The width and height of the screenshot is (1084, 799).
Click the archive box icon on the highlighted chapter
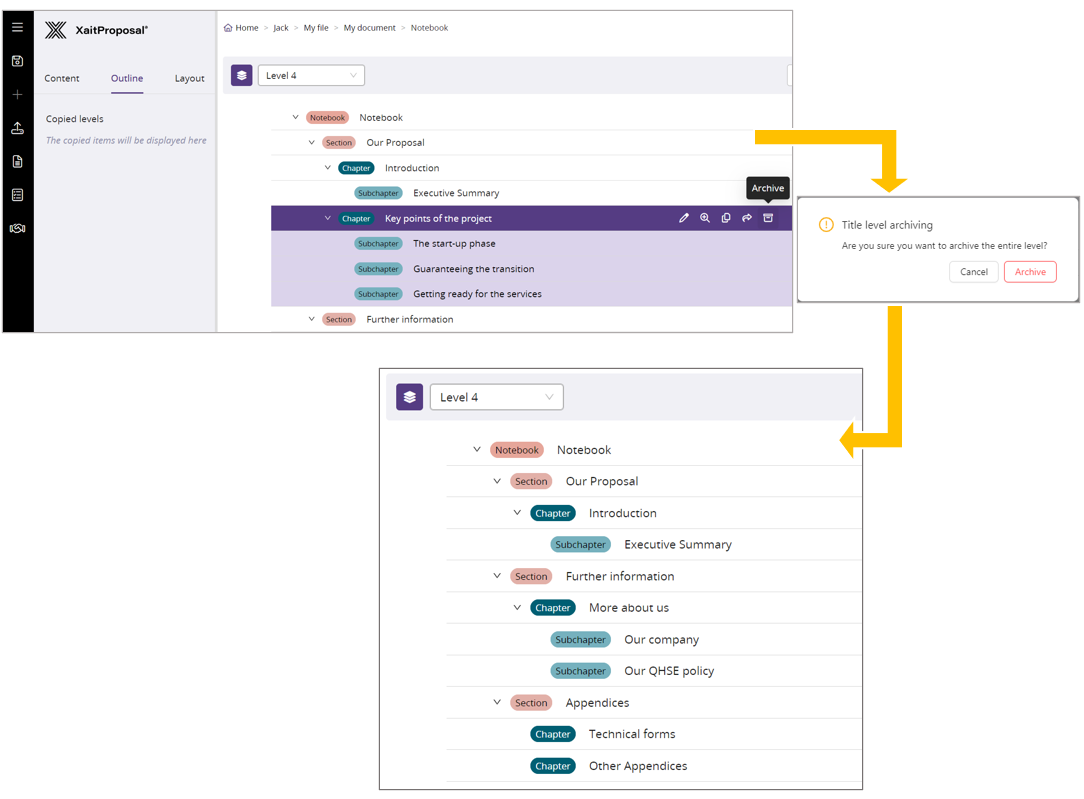(x=768, y=218)
